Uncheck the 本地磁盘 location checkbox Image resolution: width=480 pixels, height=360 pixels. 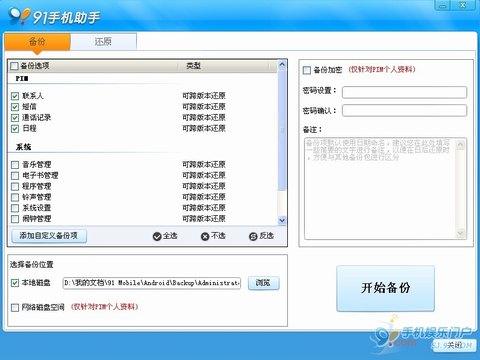(15, 283)
